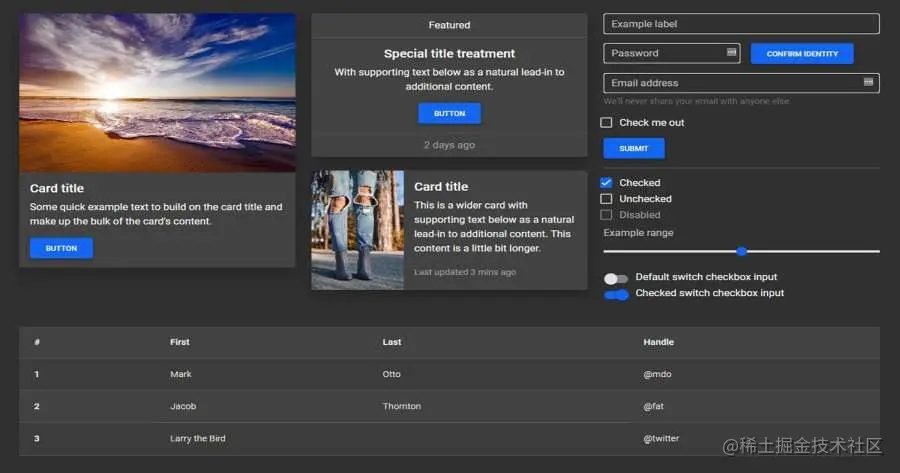The width and height of the screenshot is (900, 473).
Task: Enable the 'Unchecked' checkbox
Action: tap(606, 199)
